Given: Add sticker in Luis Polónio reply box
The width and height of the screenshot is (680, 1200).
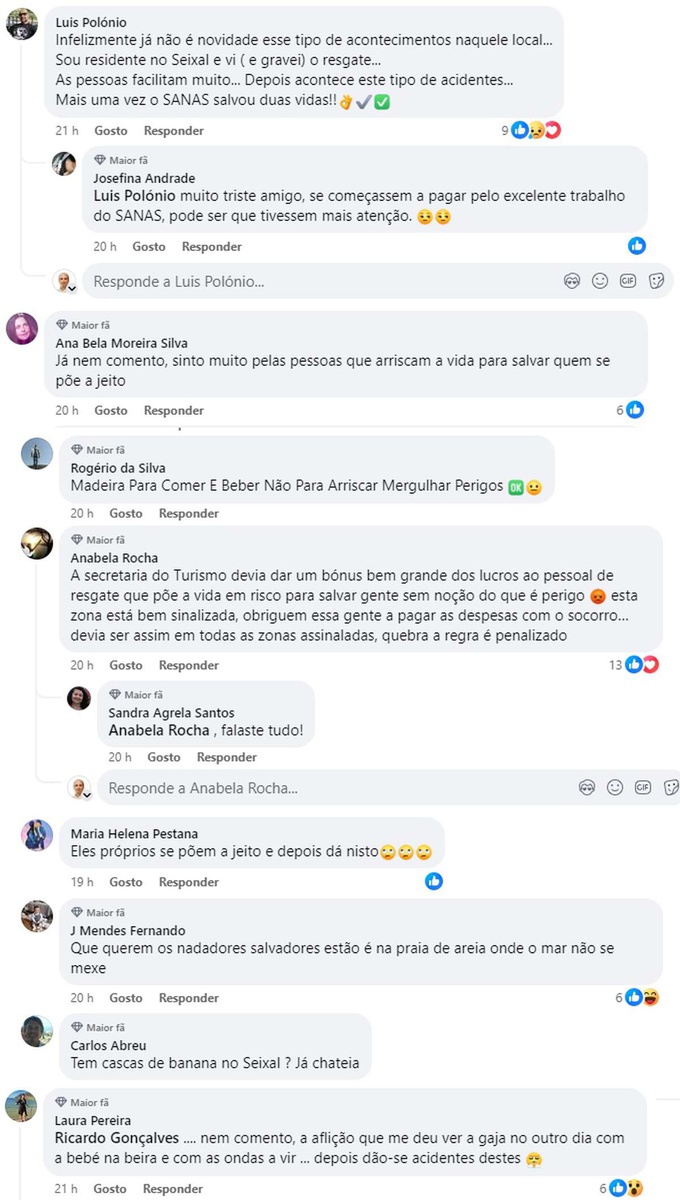Looking at the screenshot, I should [x=656, y=281].
